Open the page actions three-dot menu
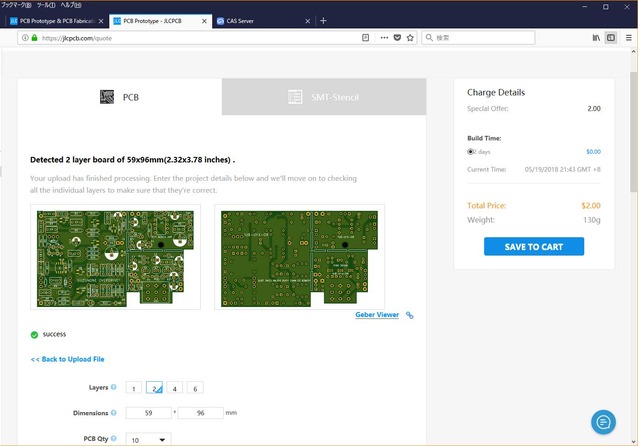The height and width of the screenshot is (446, 638). [384, 38]
